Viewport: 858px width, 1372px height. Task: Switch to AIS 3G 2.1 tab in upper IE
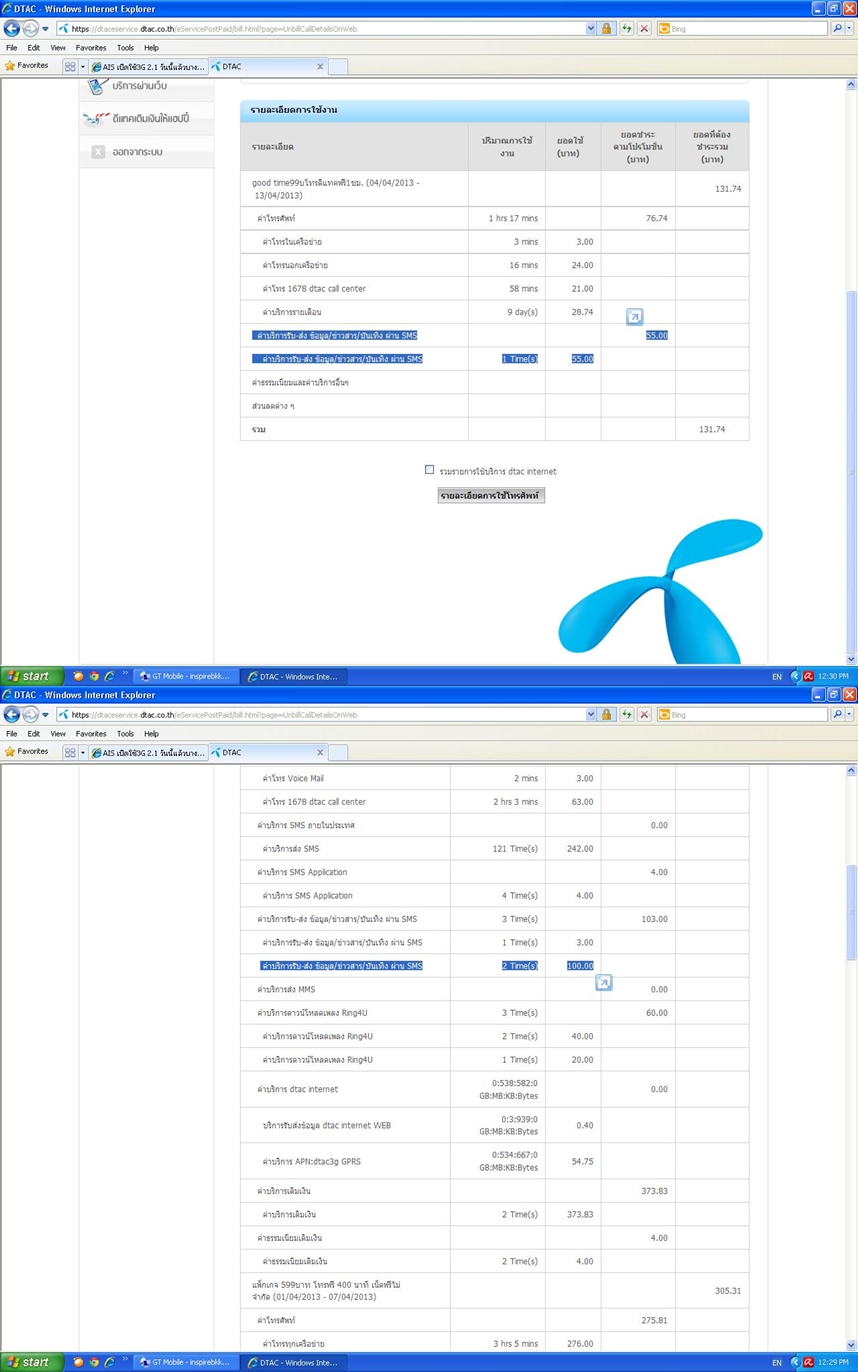[x=148, y=66]
